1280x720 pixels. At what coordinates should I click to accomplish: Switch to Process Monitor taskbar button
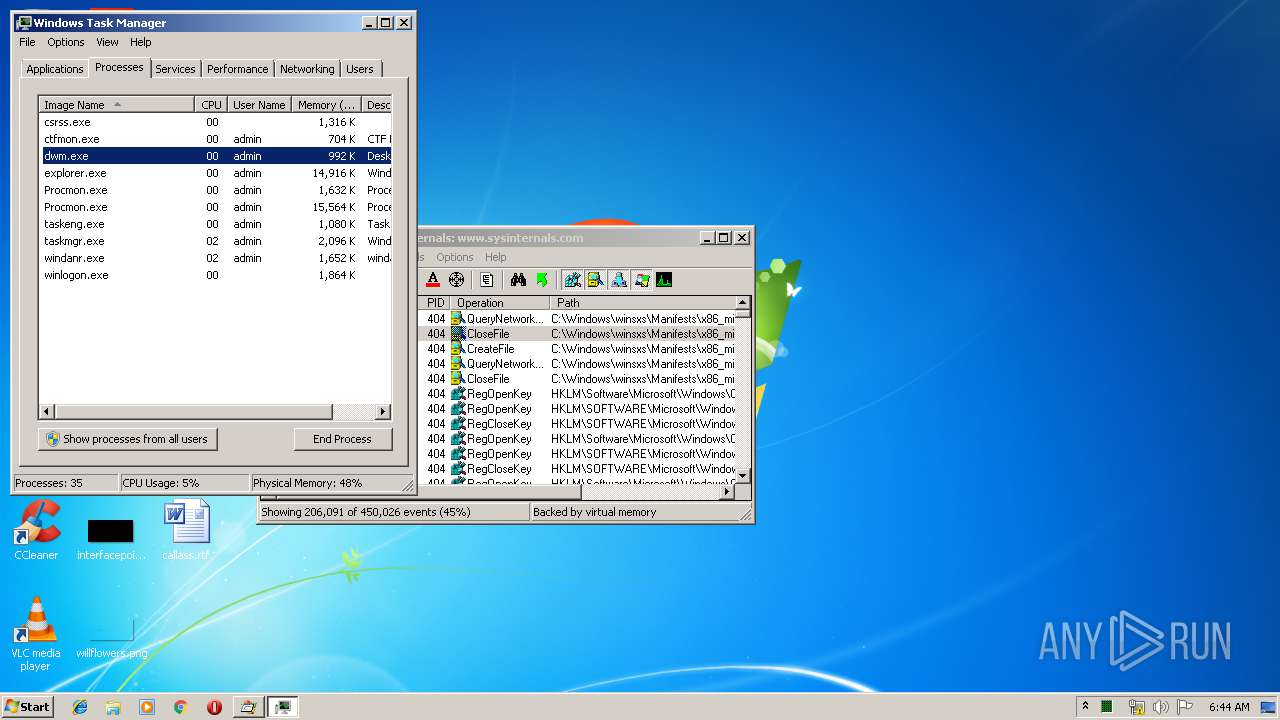click(x=248, y=707)
